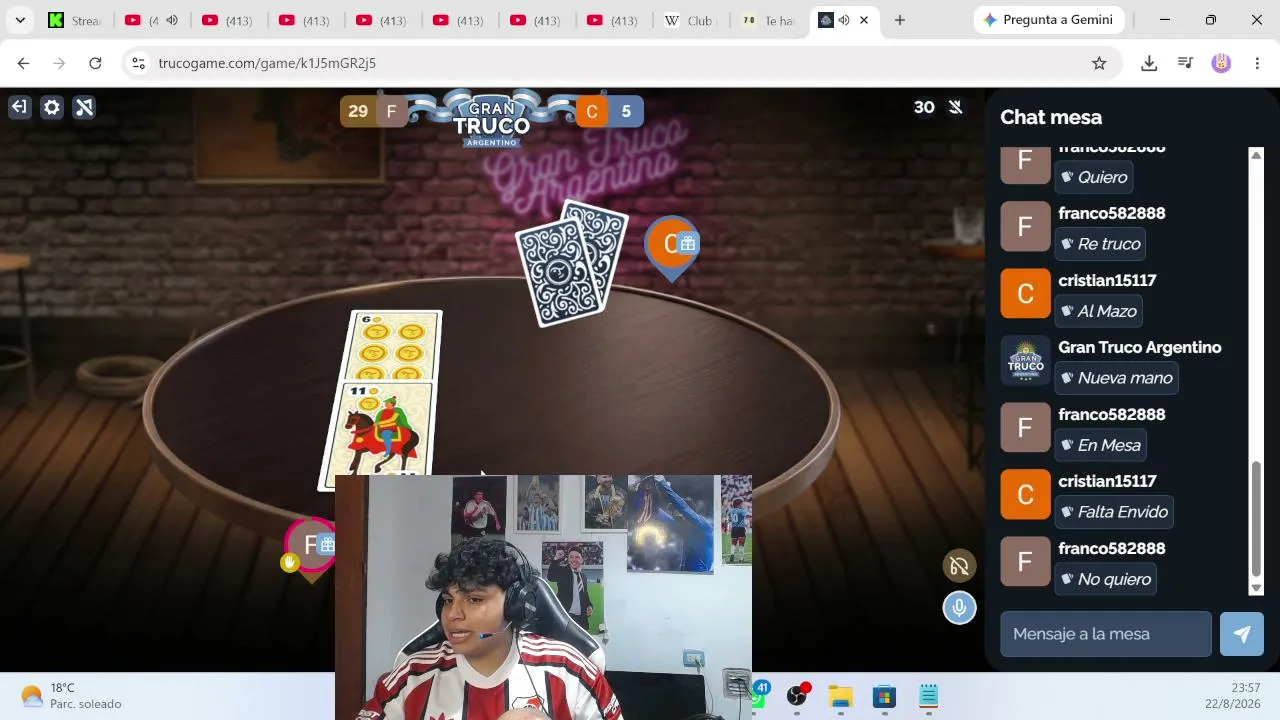The width and height of the screenshot is (1280, 720).
Task: Click team C's score of 5
Action: click(x=626, y=111)
